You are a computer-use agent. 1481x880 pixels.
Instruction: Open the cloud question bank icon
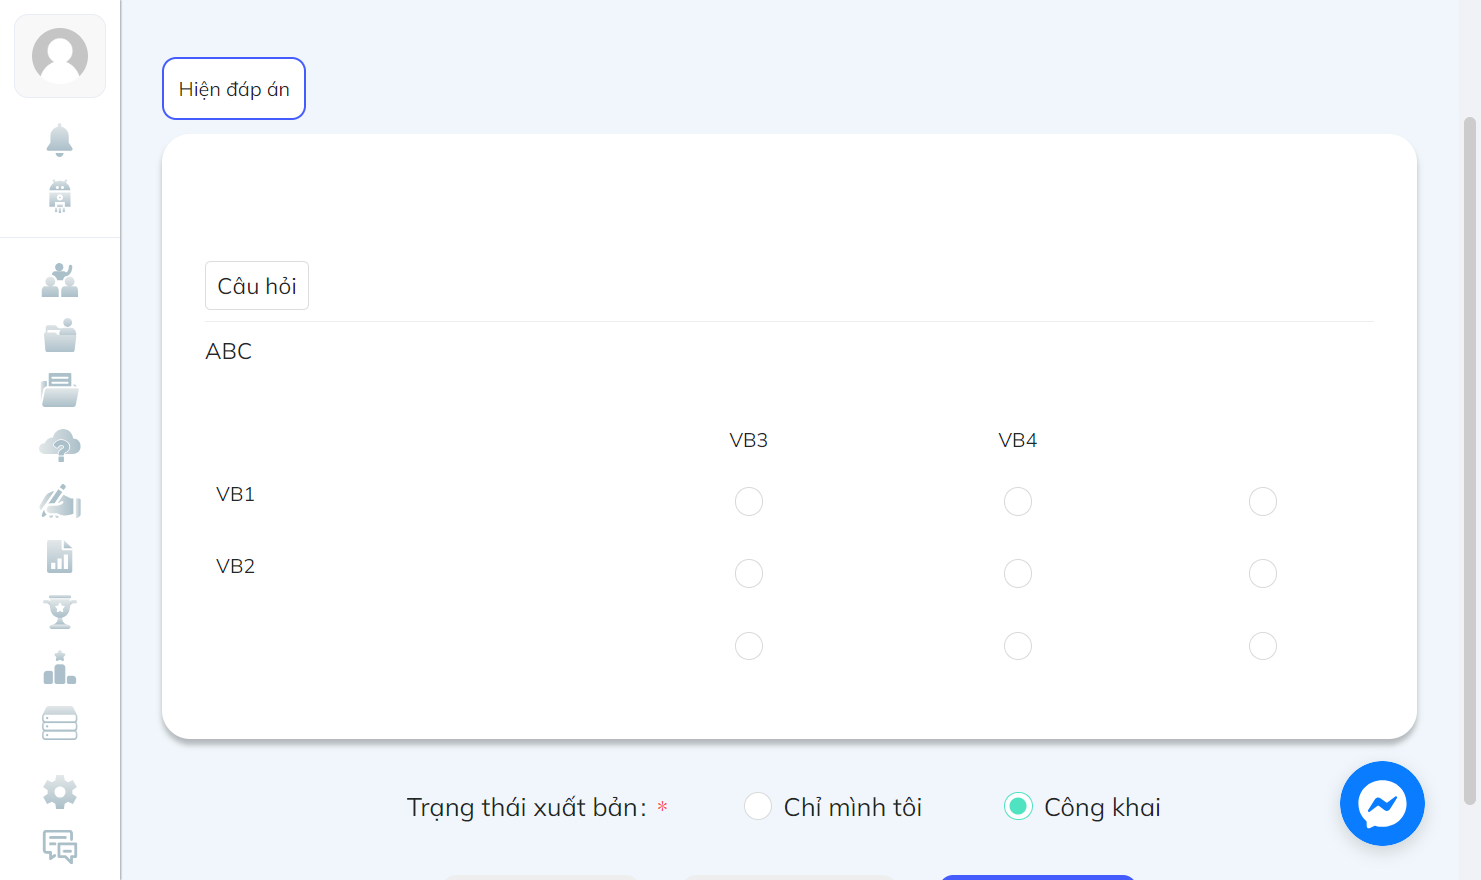(x=60, y=446)
